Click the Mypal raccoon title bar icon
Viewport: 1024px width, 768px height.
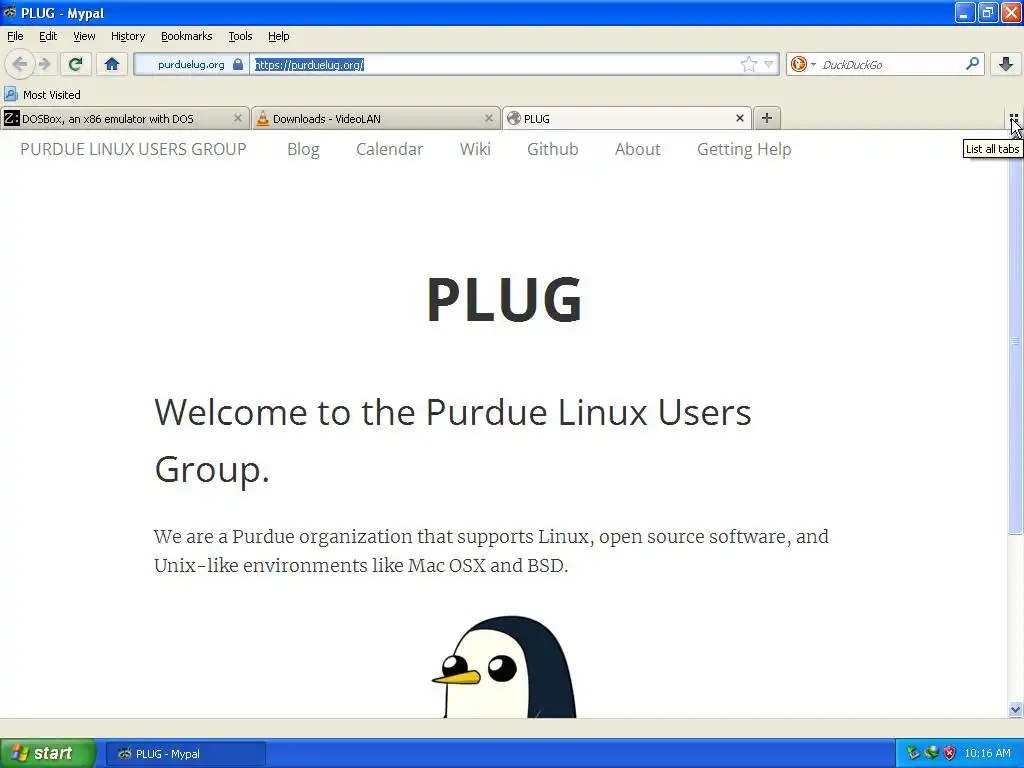(x=10, y=12)
